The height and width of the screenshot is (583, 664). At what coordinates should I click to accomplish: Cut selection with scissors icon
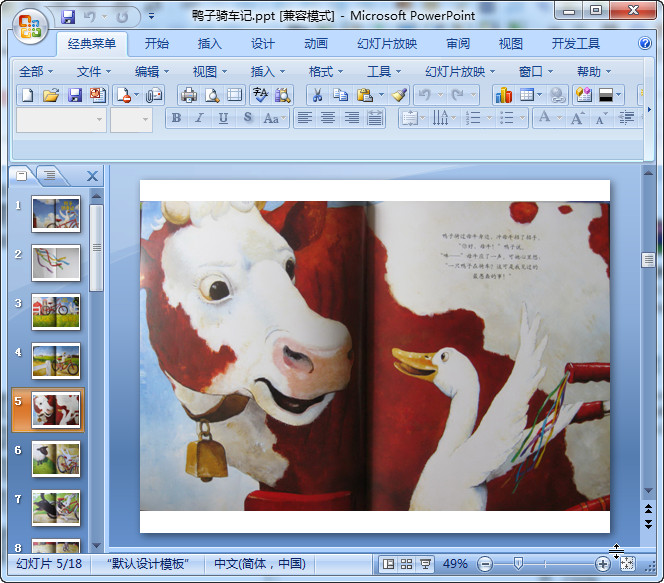coord(317,95)
